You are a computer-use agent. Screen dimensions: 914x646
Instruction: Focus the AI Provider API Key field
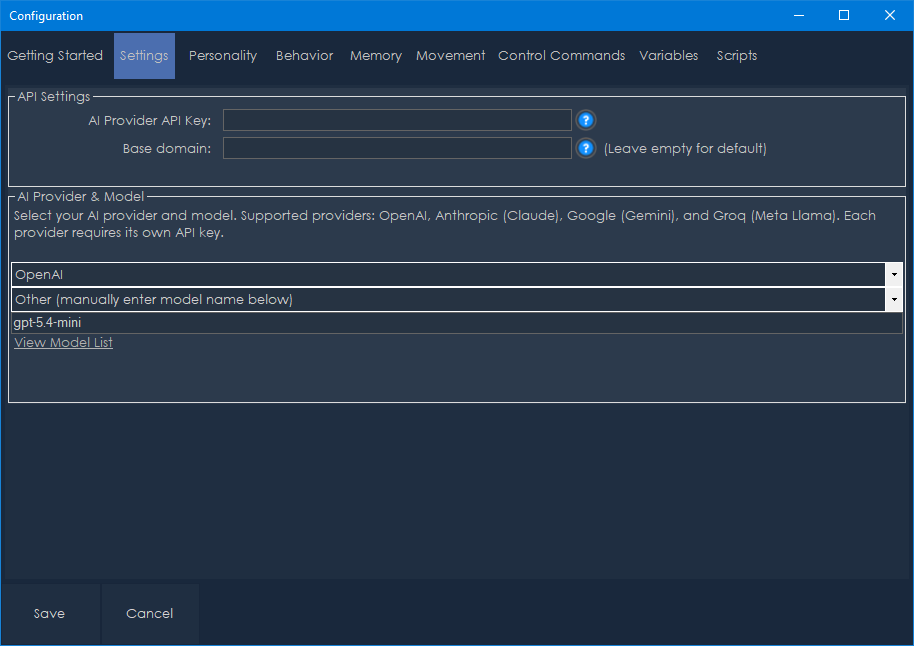click(397, 121)
